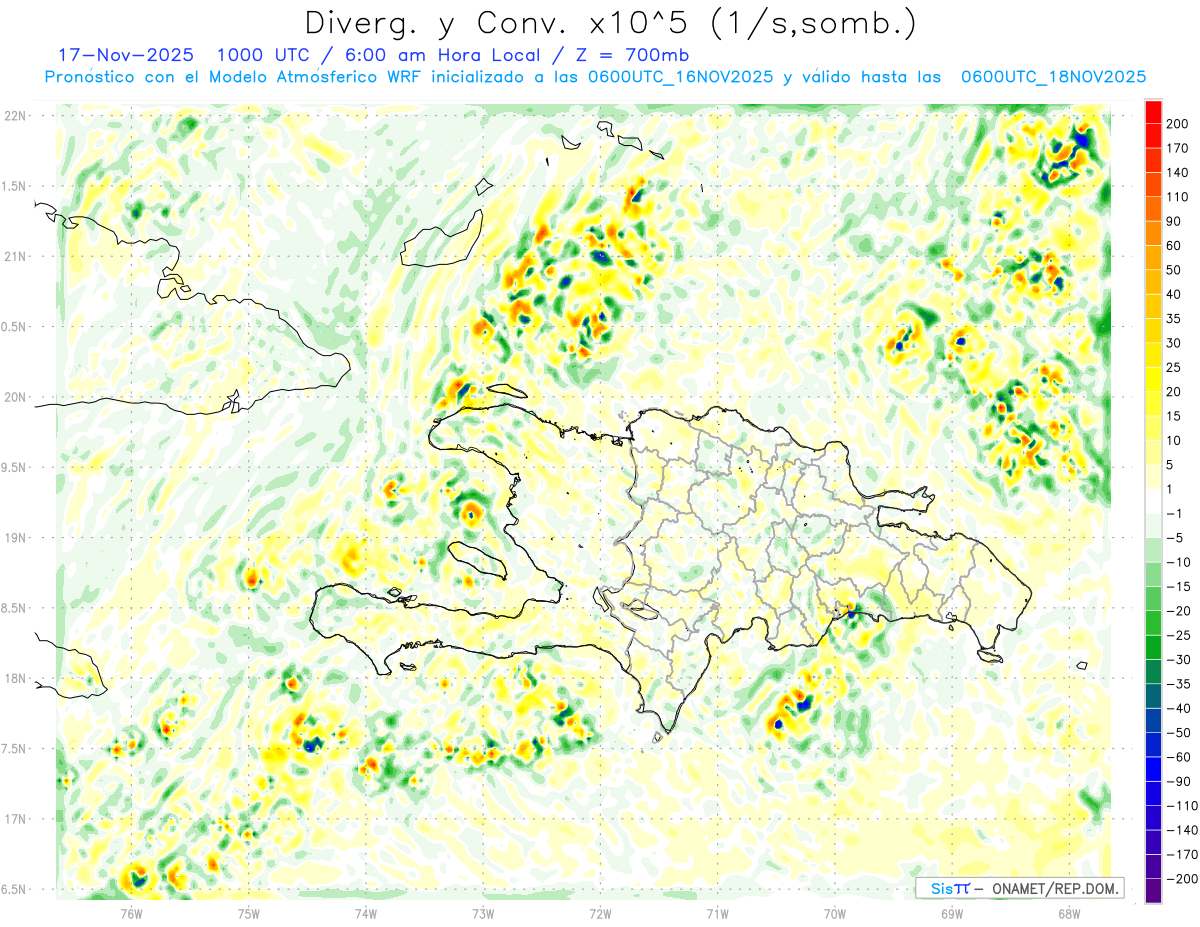The height and width of the screenshot is (927, 1200).
Task: Click the '-170' colorbar value
Action: (x=1180, y=855)
